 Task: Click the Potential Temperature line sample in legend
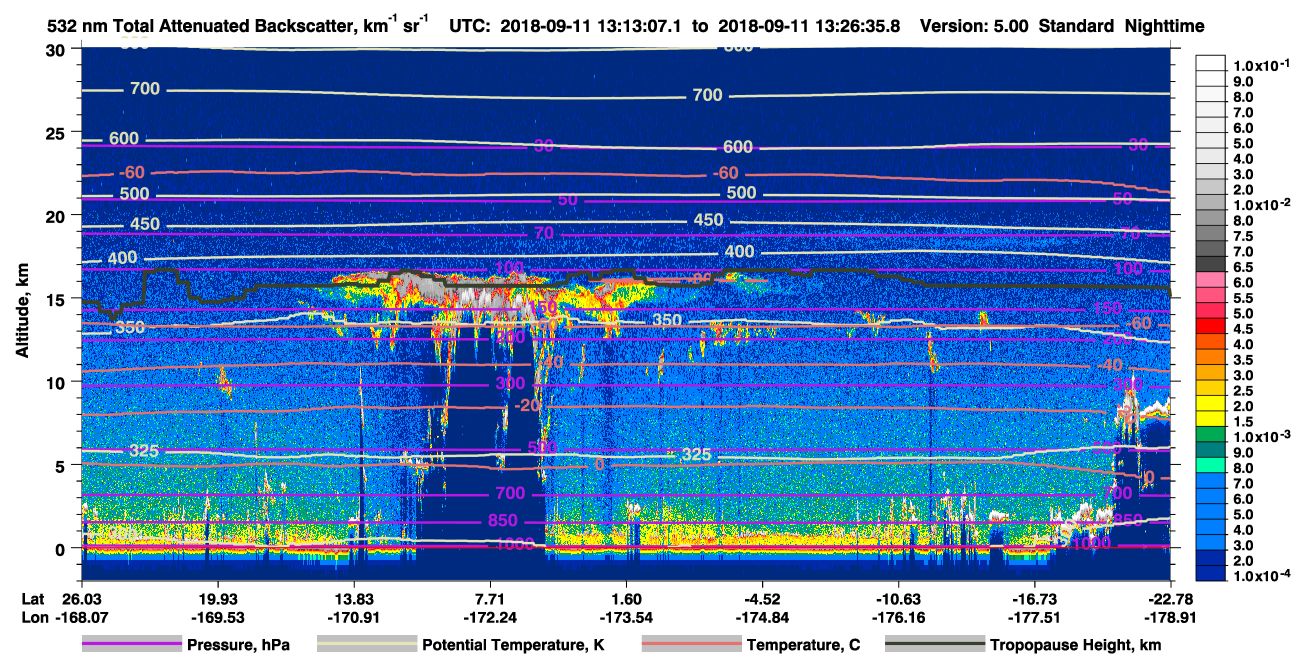coord(367,644)
